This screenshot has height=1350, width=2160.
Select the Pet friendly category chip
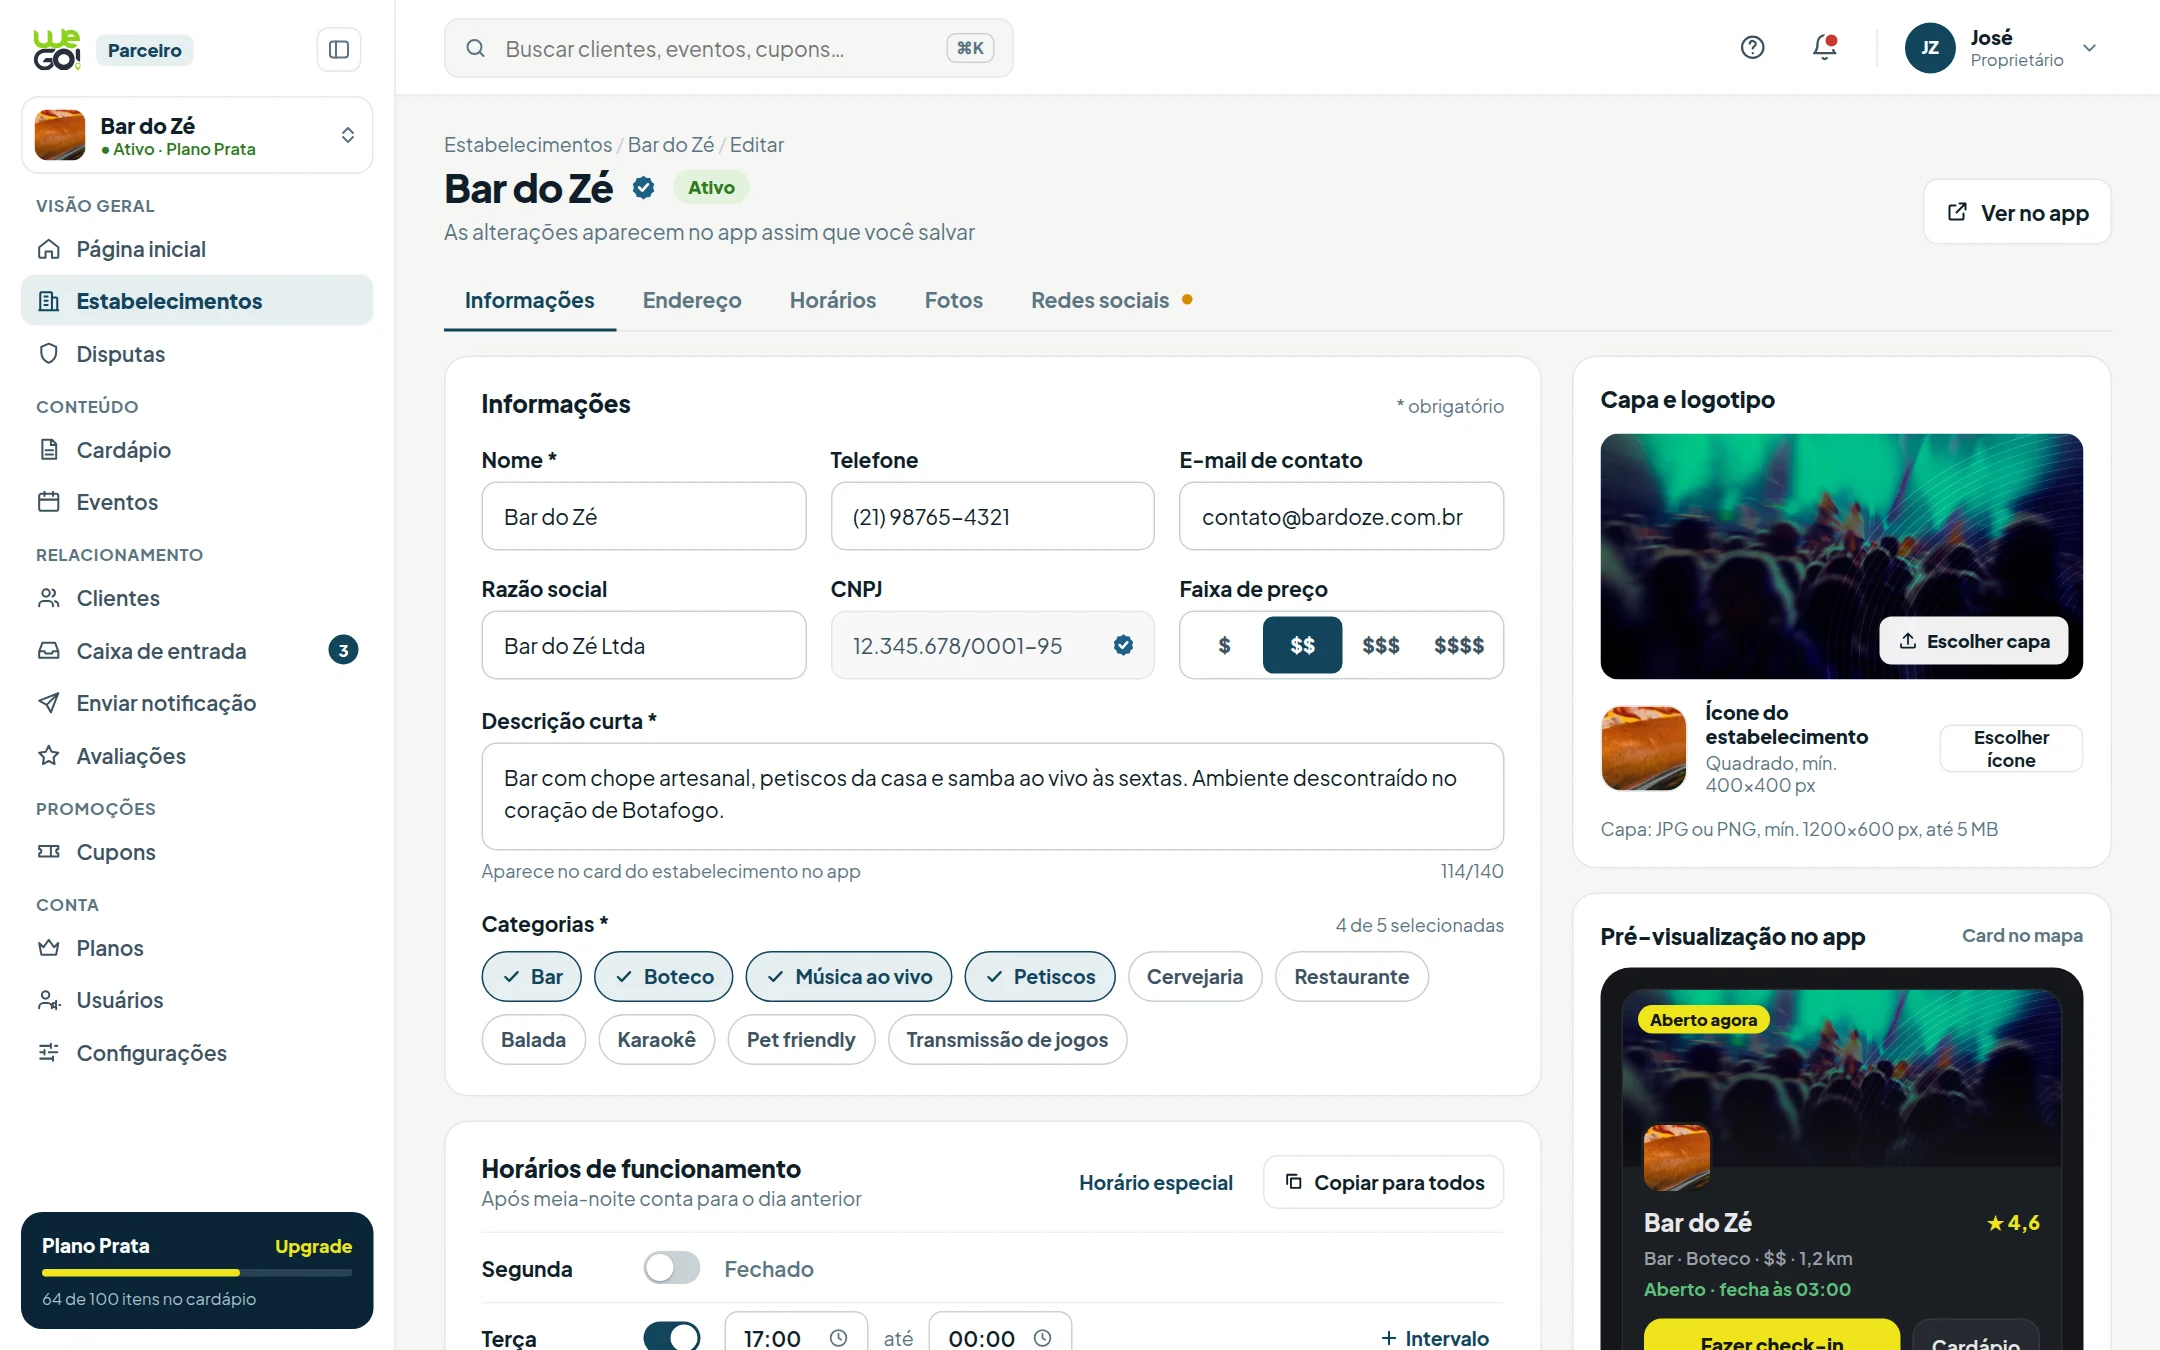(x=801, y=1040)
